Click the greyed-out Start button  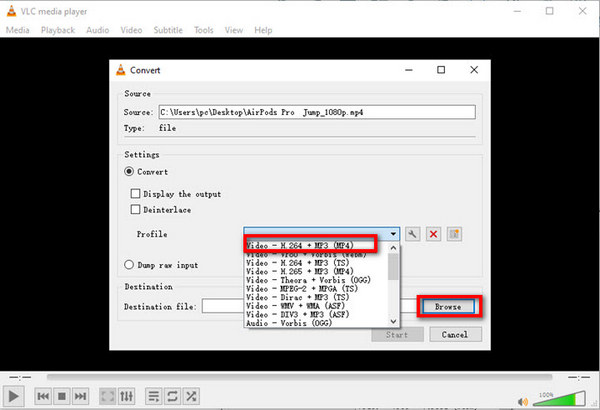(397, 335)
